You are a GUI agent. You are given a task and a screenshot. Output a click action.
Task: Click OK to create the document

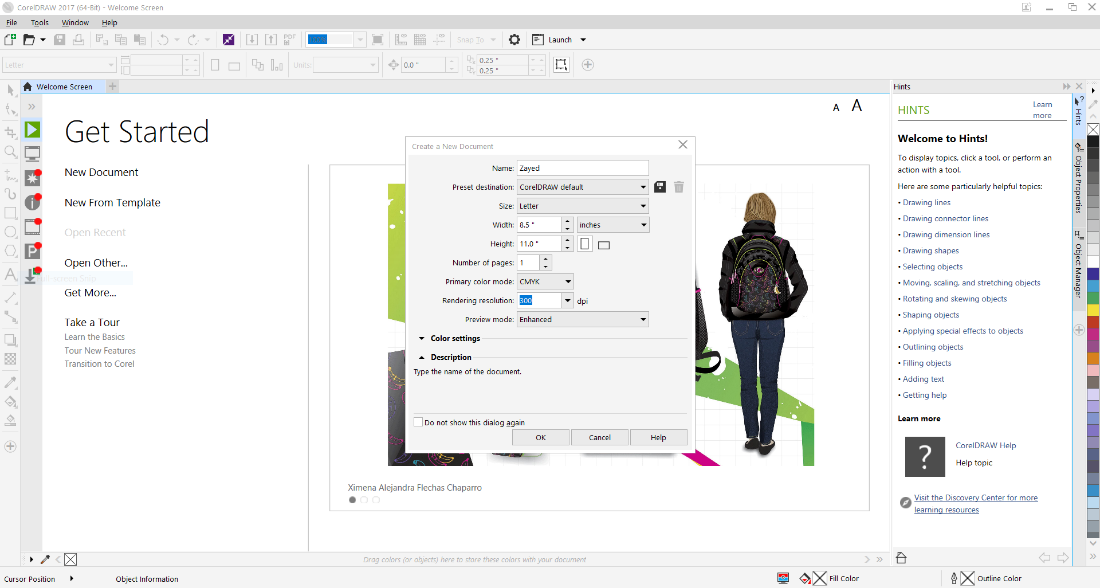click(x=540, y=437)
